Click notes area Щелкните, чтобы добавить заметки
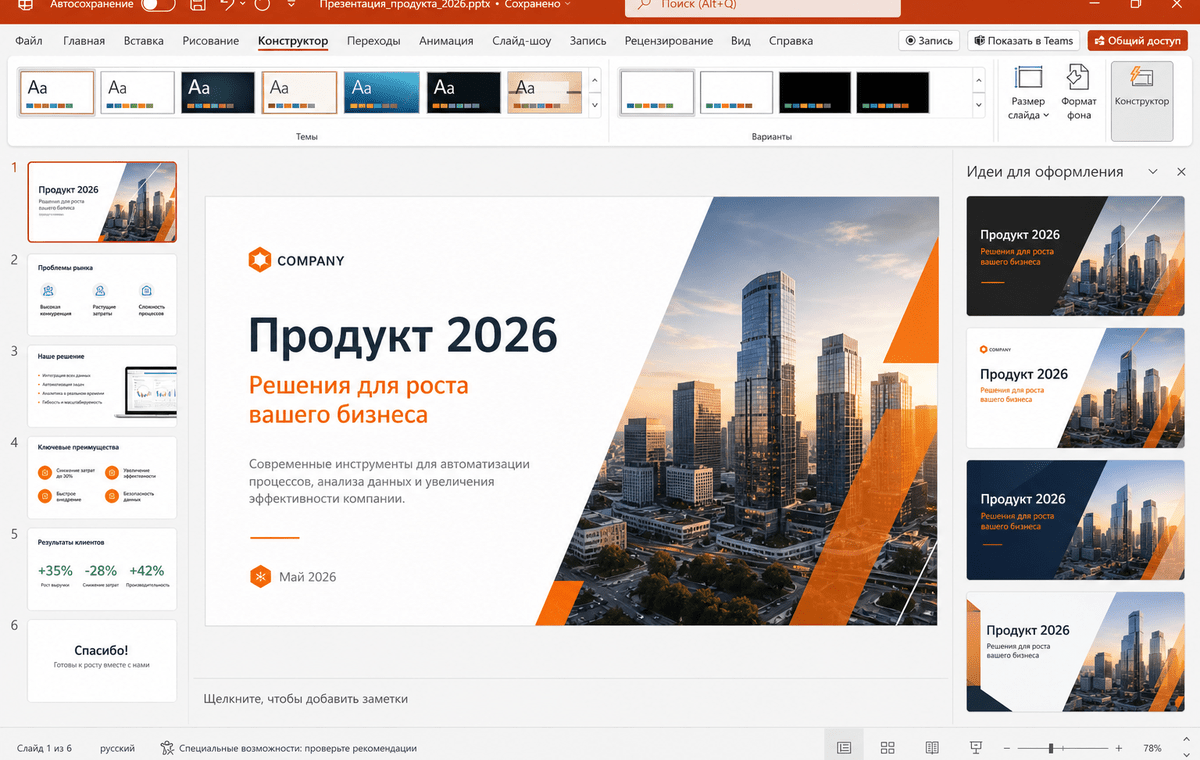Viewport: 1200px width, 760px height. pos(305,699)
